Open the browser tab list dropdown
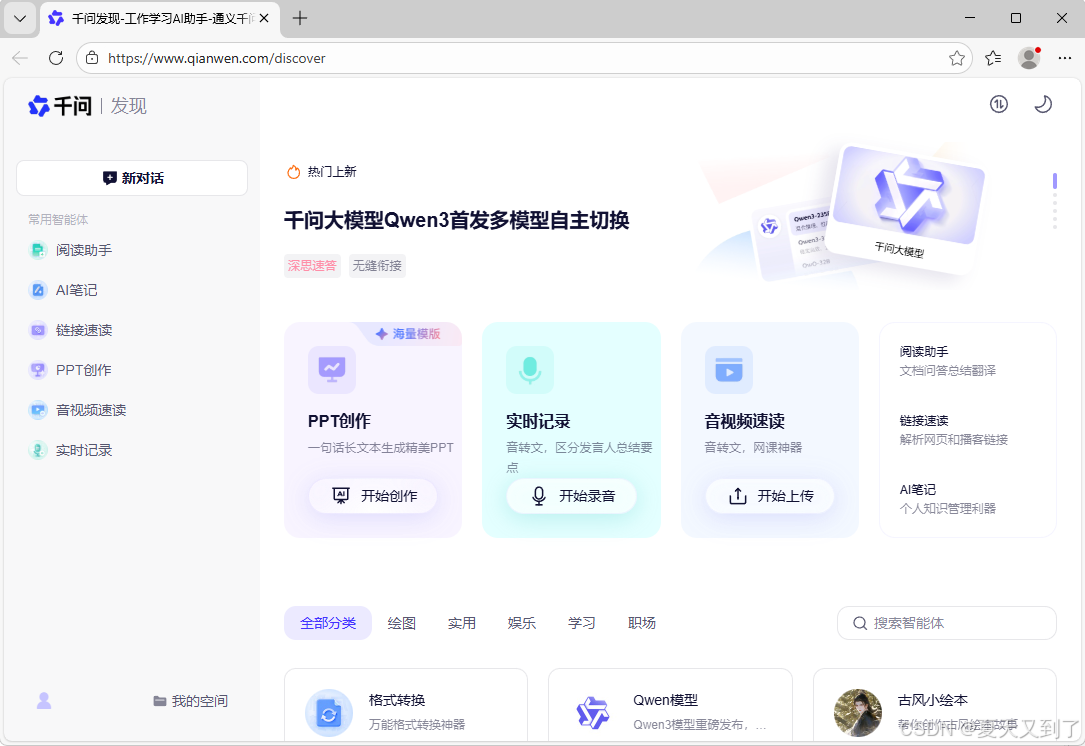 20,19
